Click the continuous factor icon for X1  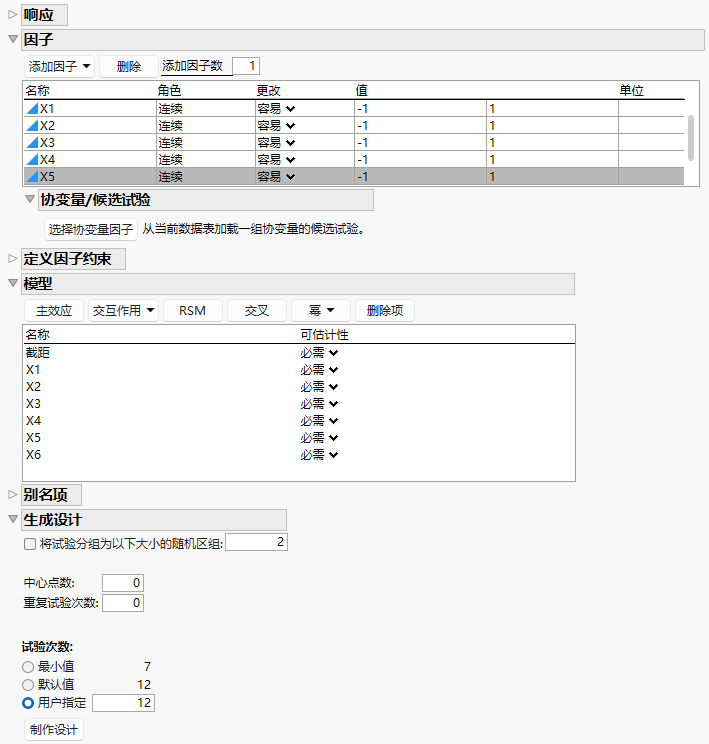[32, 109]
